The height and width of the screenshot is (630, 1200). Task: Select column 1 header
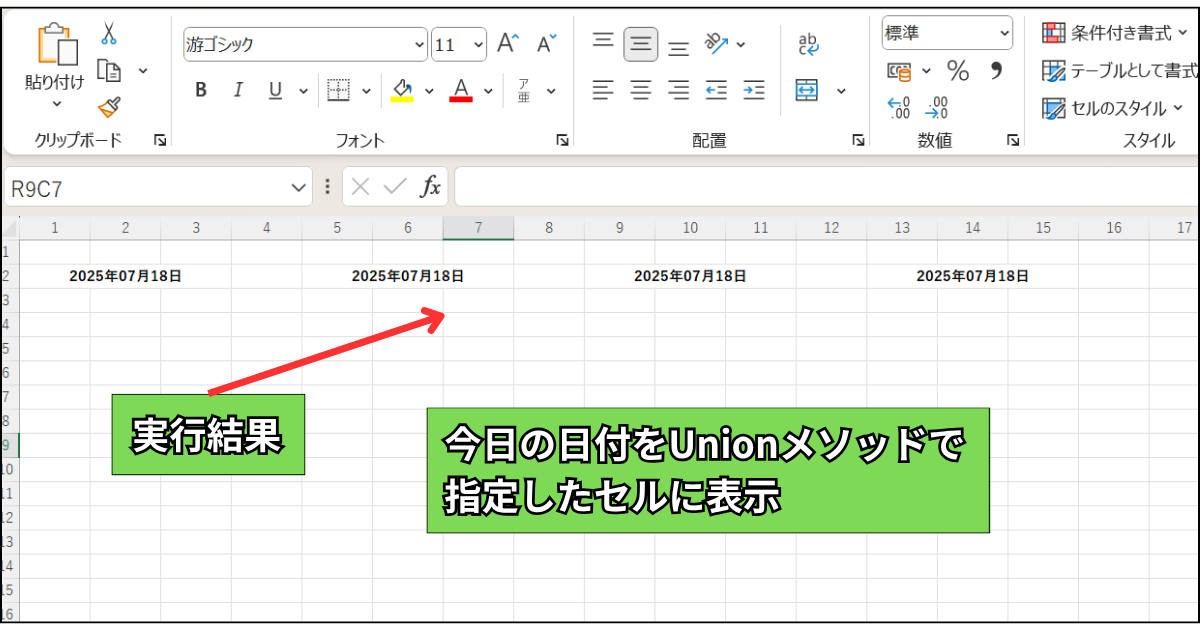pos(55,228)
